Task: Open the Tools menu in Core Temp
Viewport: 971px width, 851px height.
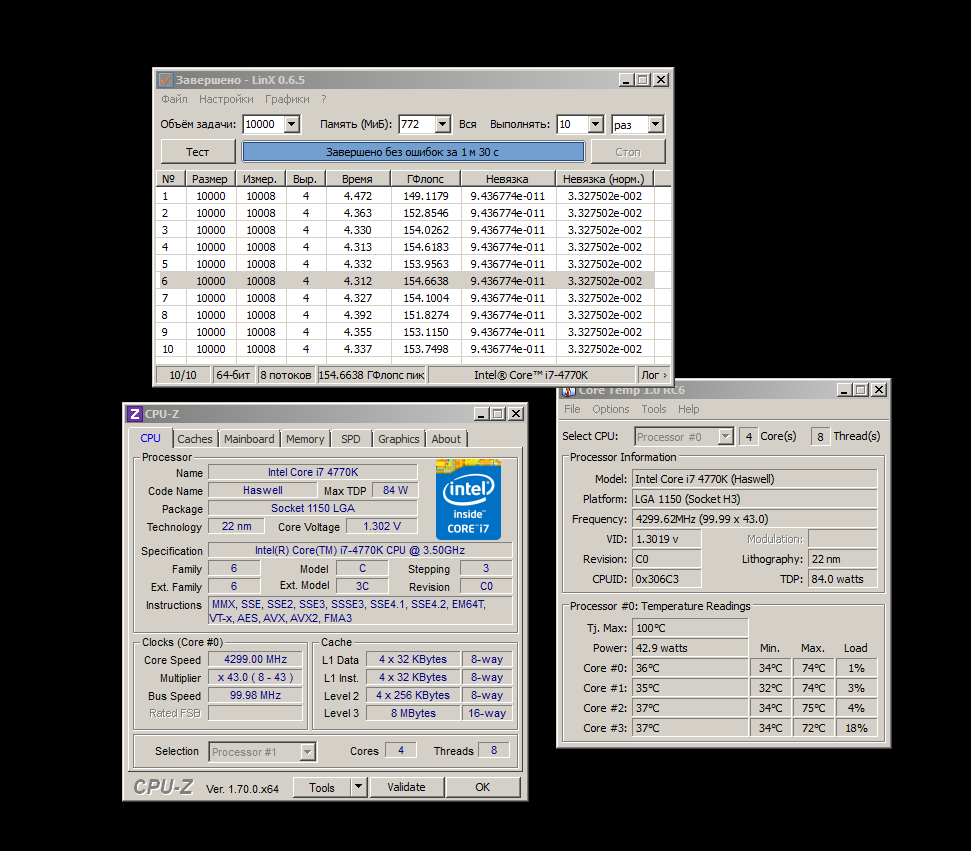Action: click(x=654, y=409)
